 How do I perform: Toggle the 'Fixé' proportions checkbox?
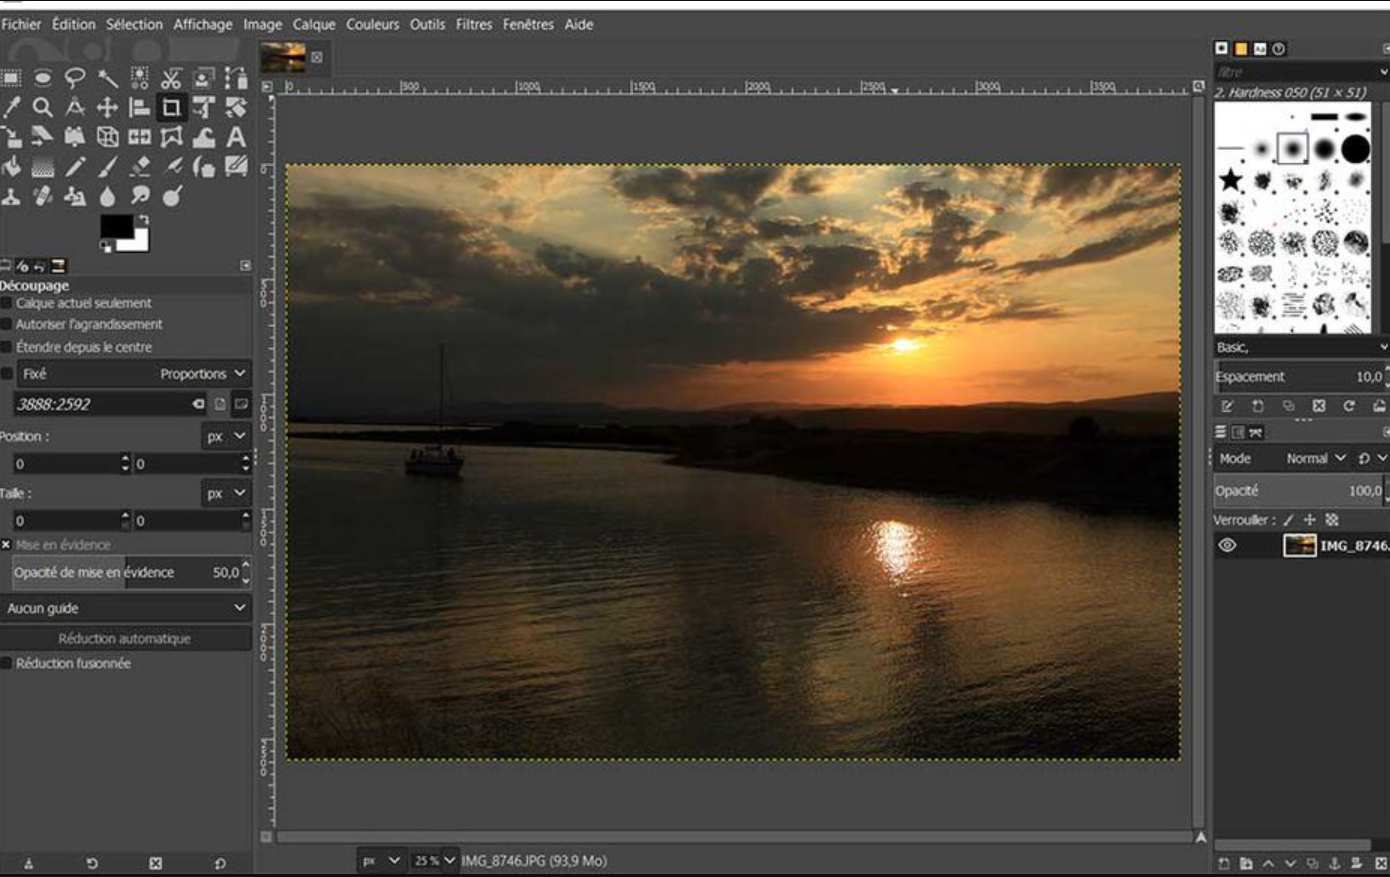(x=6, y=373)
